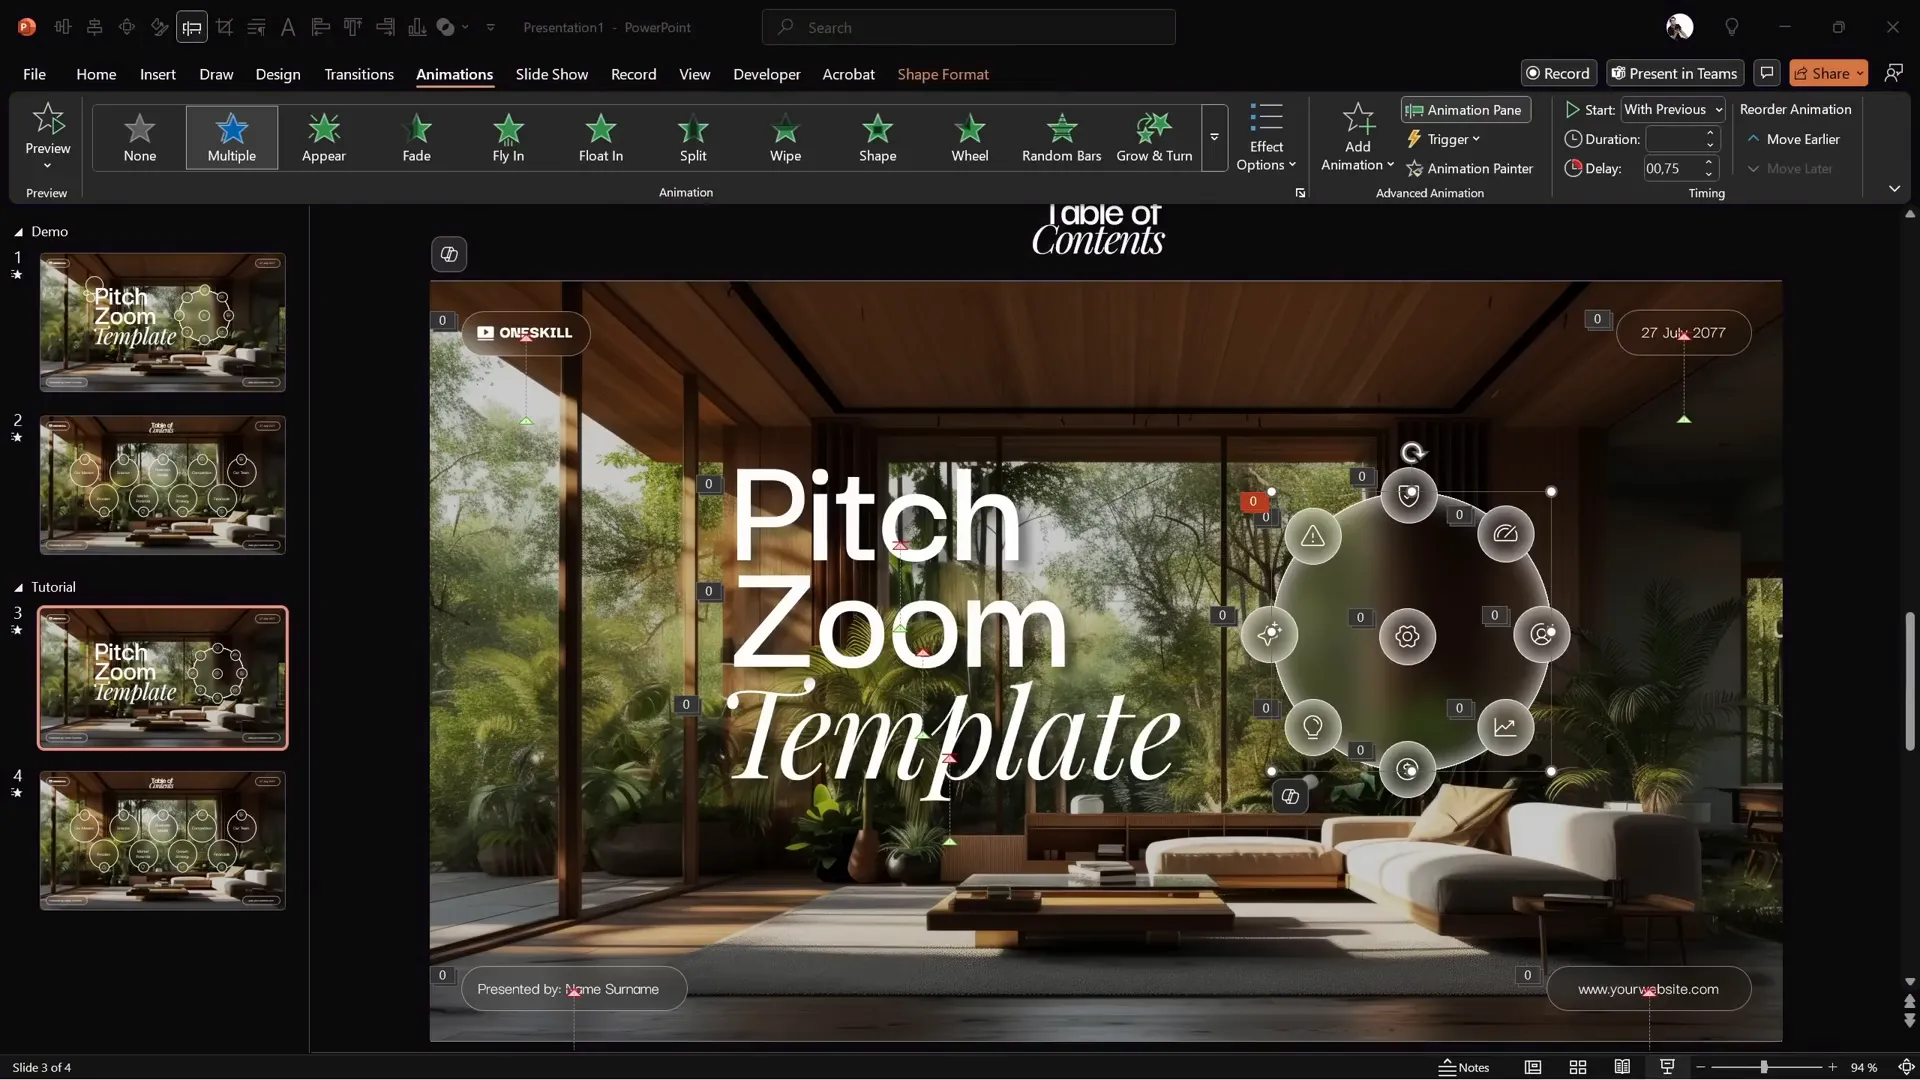The image size is (1920, 1080).
Task: Collapse the Demo section in slide panel
Action: coord(18,232)
